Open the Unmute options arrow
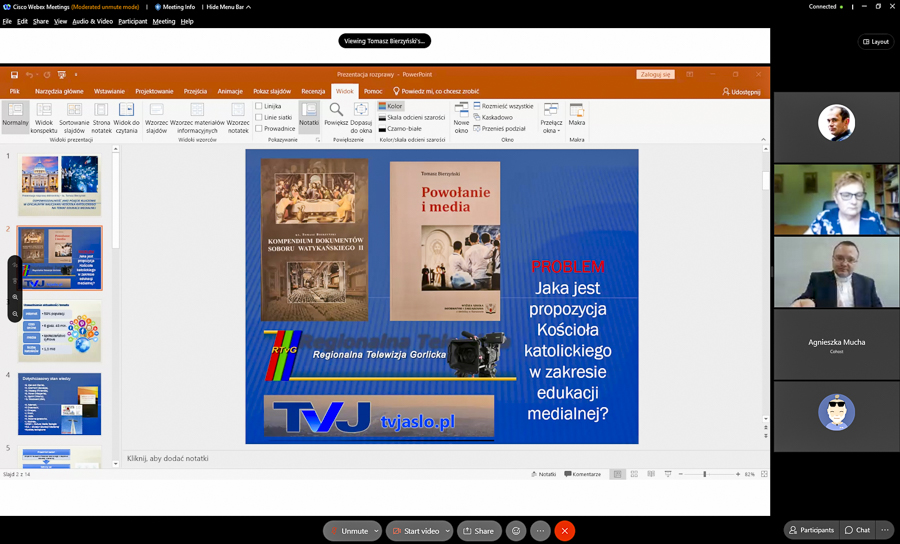900x544 pixels. point(376,531)
